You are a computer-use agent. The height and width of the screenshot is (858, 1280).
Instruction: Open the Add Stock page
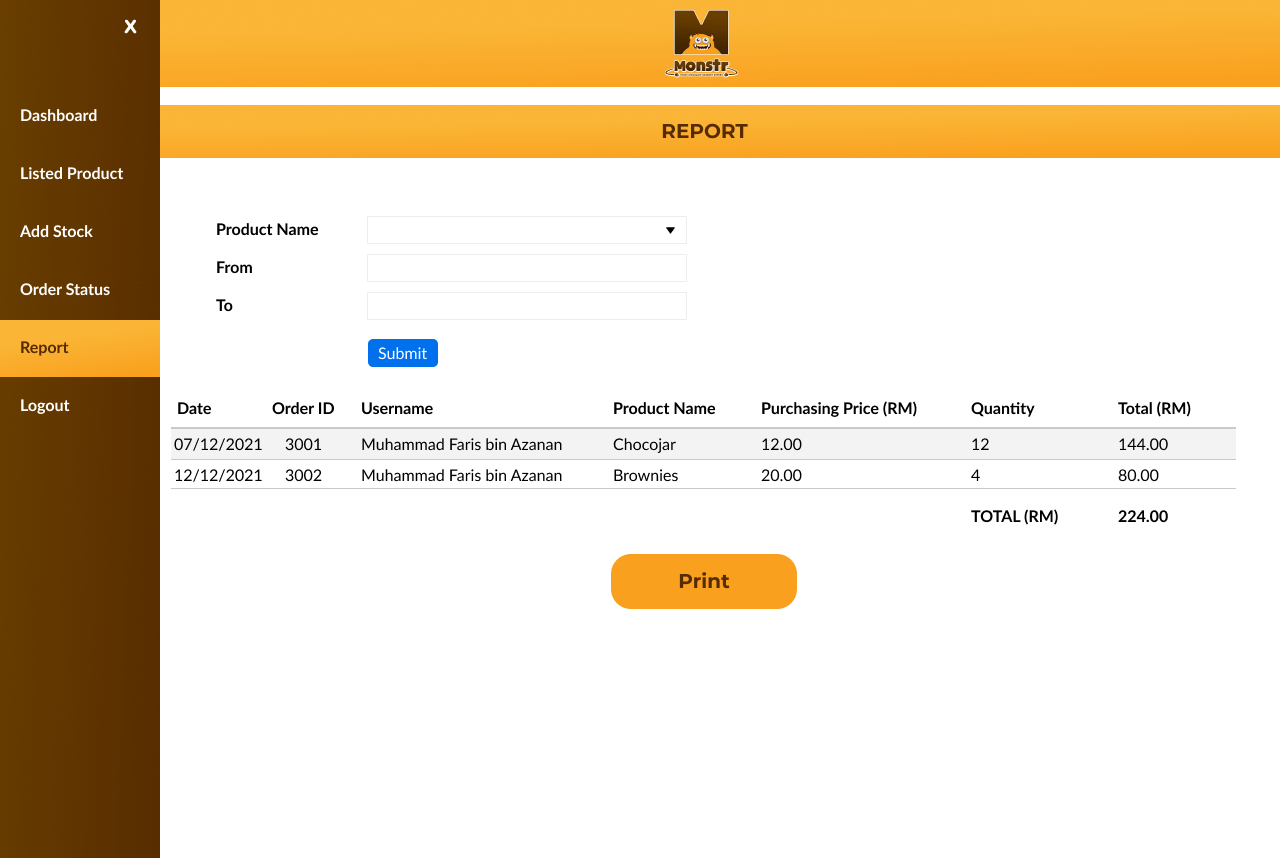click(57, 231)
